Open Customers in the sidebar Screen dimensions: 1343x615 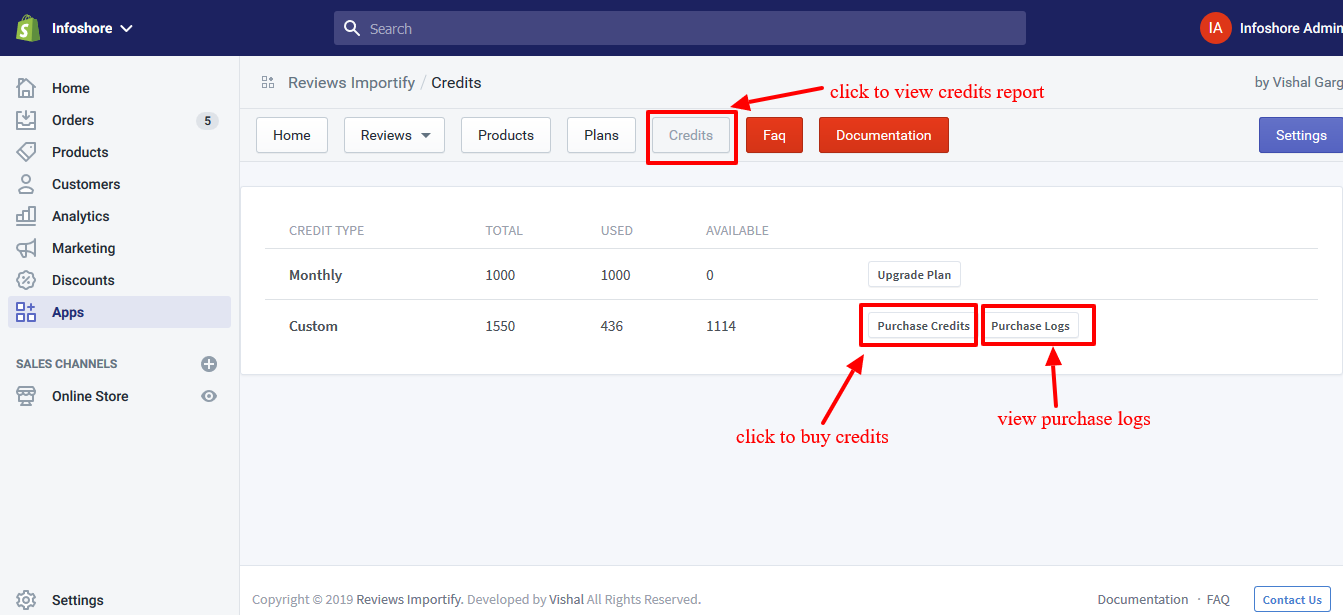(x=86, y=184)
